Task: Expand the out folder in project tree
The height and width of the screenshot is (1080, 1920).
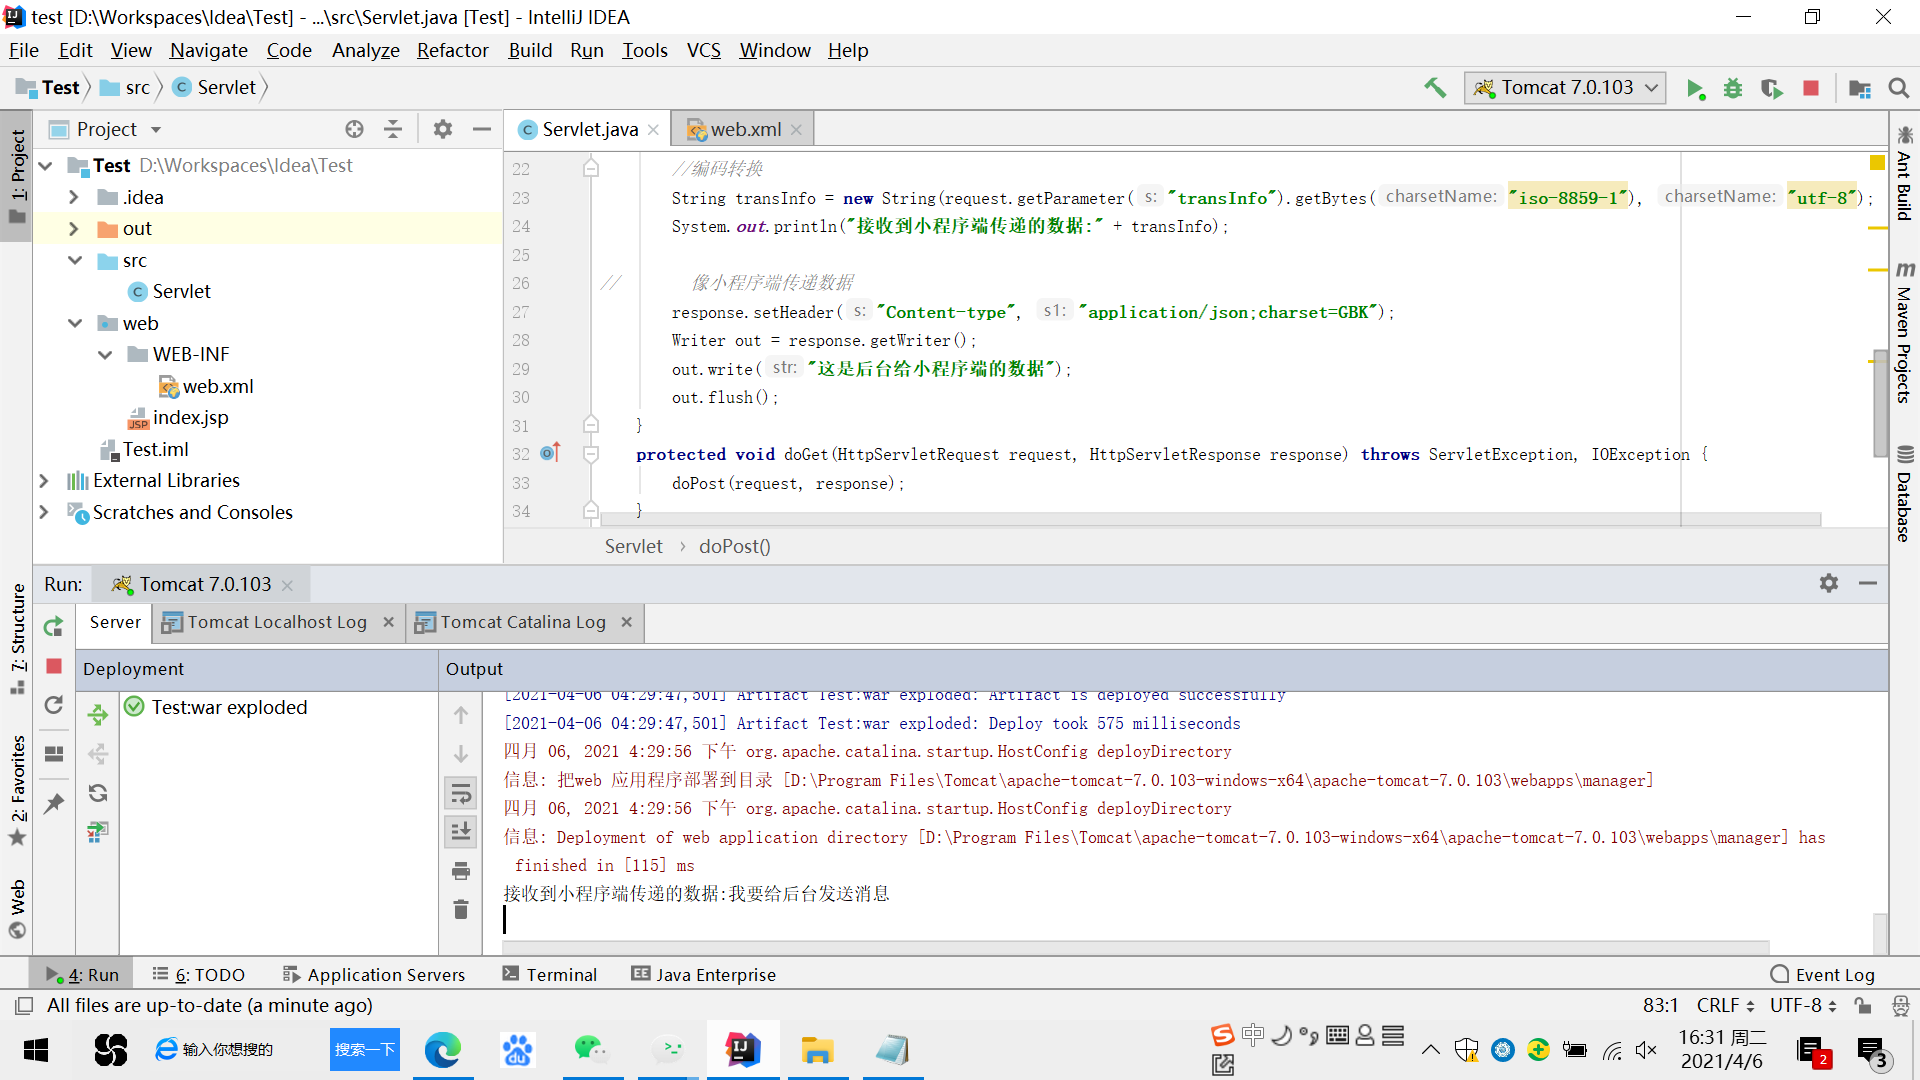Action: (74, 229)
